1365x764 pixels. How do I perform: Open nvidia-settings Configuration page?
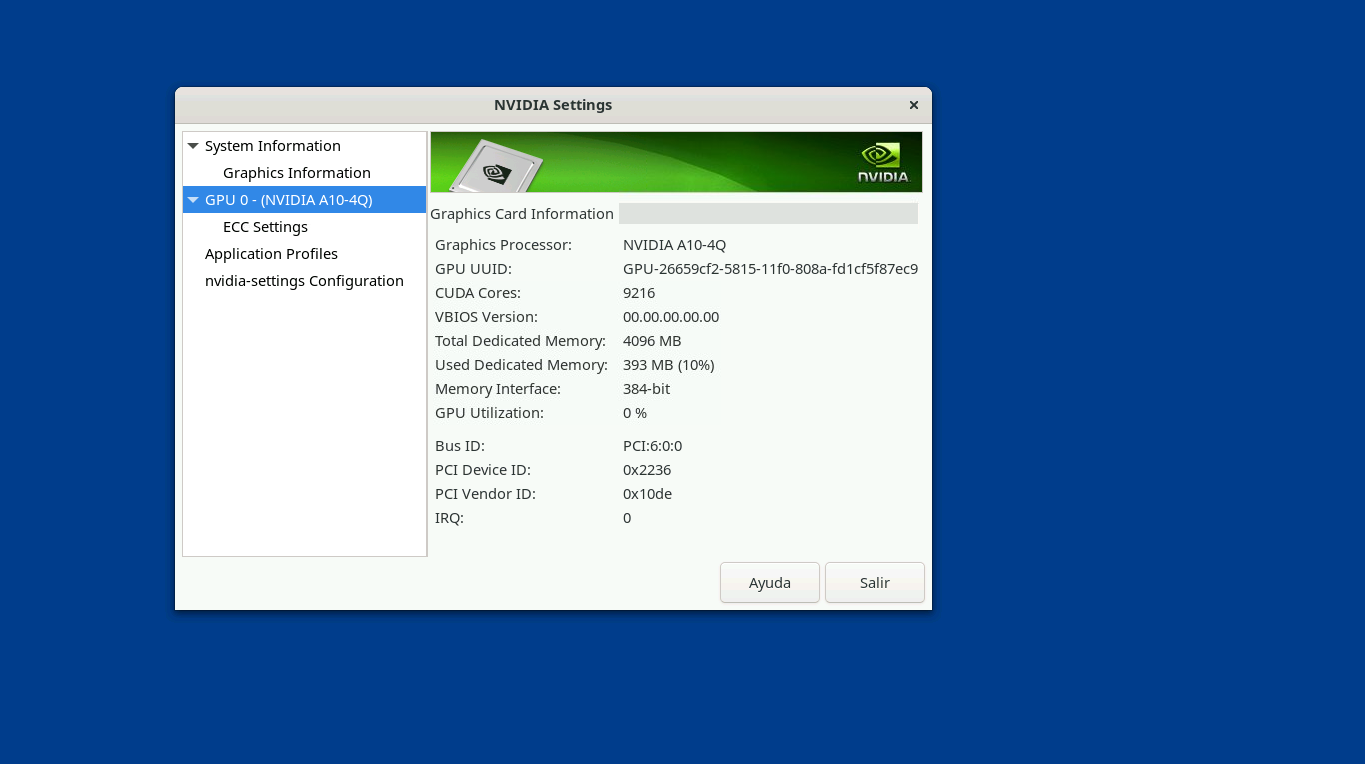[304, 281]
